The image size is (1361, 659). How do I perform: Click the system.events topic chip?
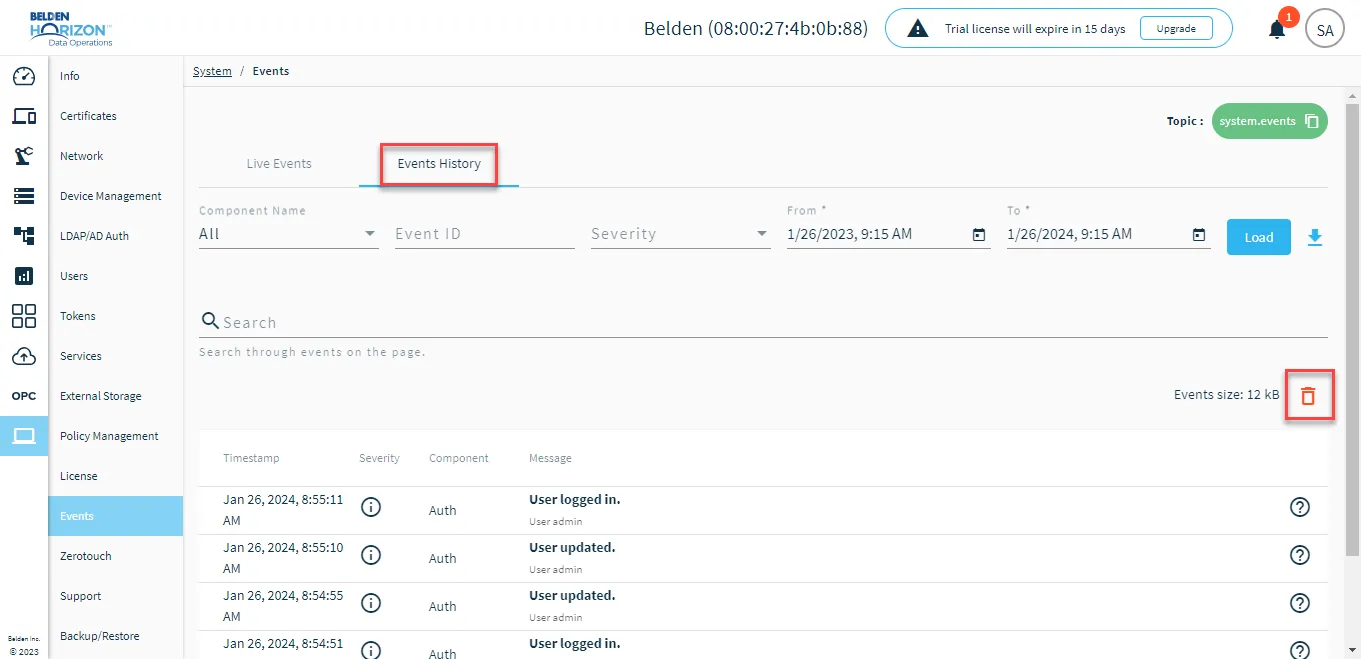point(1270,121)
